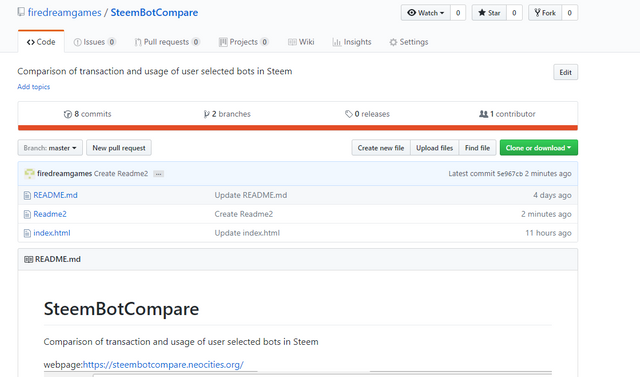Click the file icon beside README.md

[27, 195]
